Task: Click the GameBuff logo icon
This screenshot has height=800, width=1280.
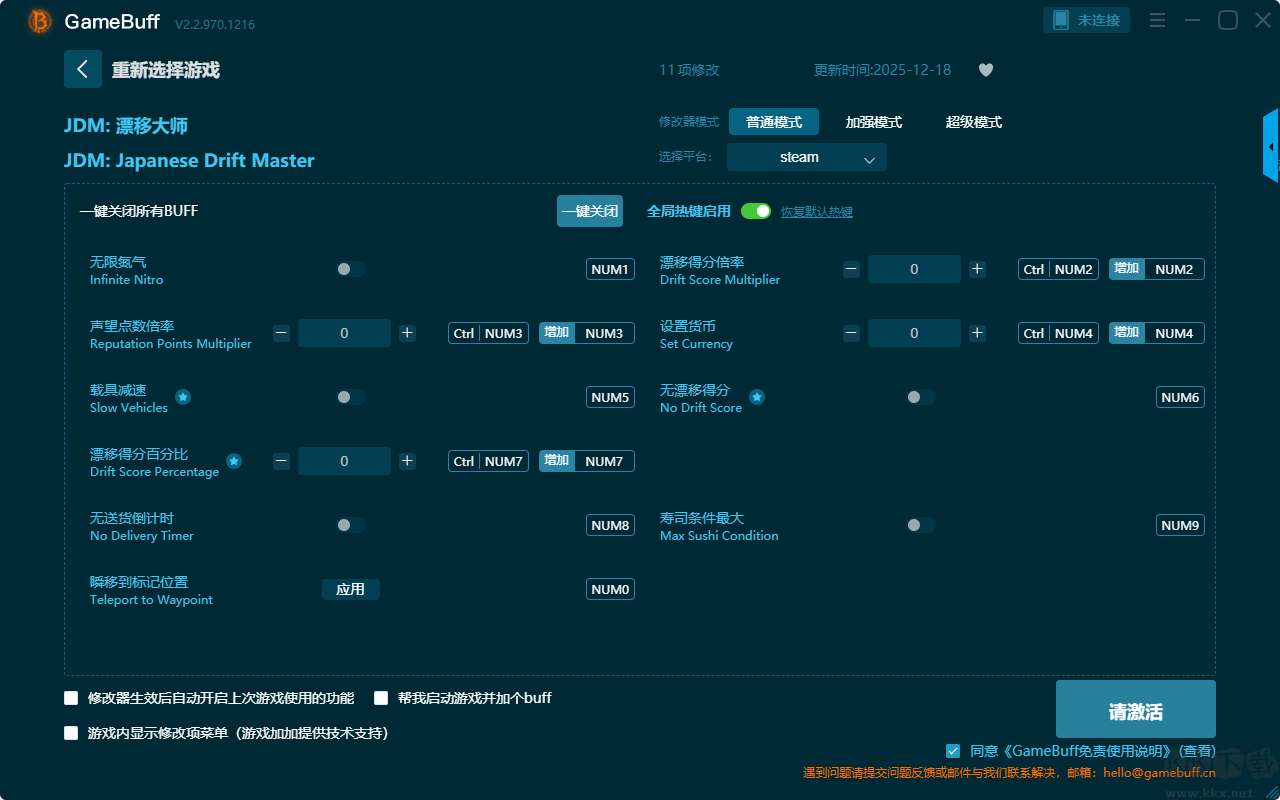Action: (40, 21)
